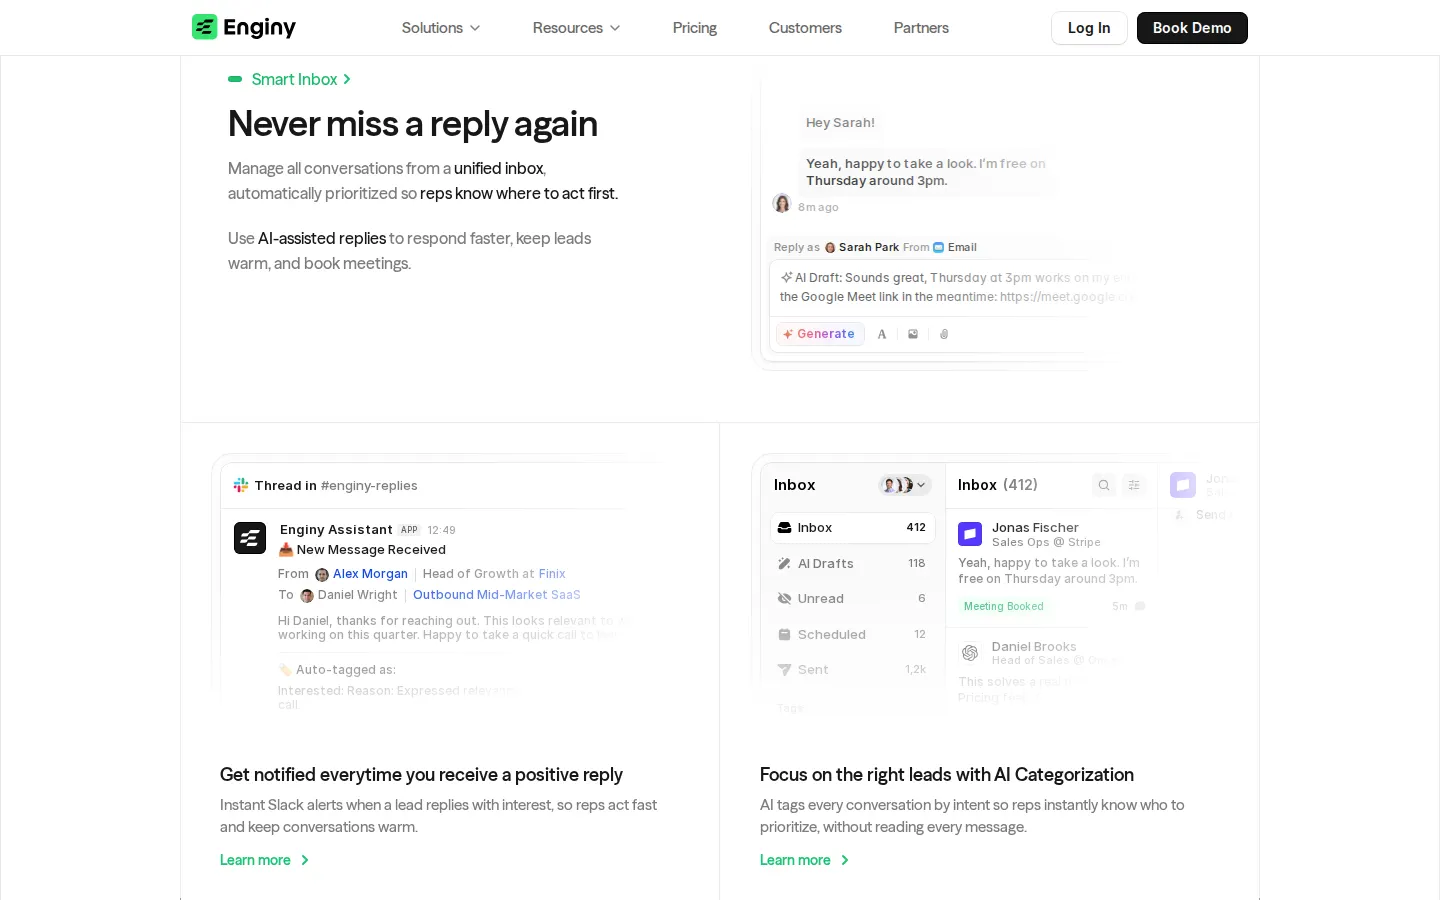Select the Scheduled folder

pyautogui.click(x=852, y=635)
